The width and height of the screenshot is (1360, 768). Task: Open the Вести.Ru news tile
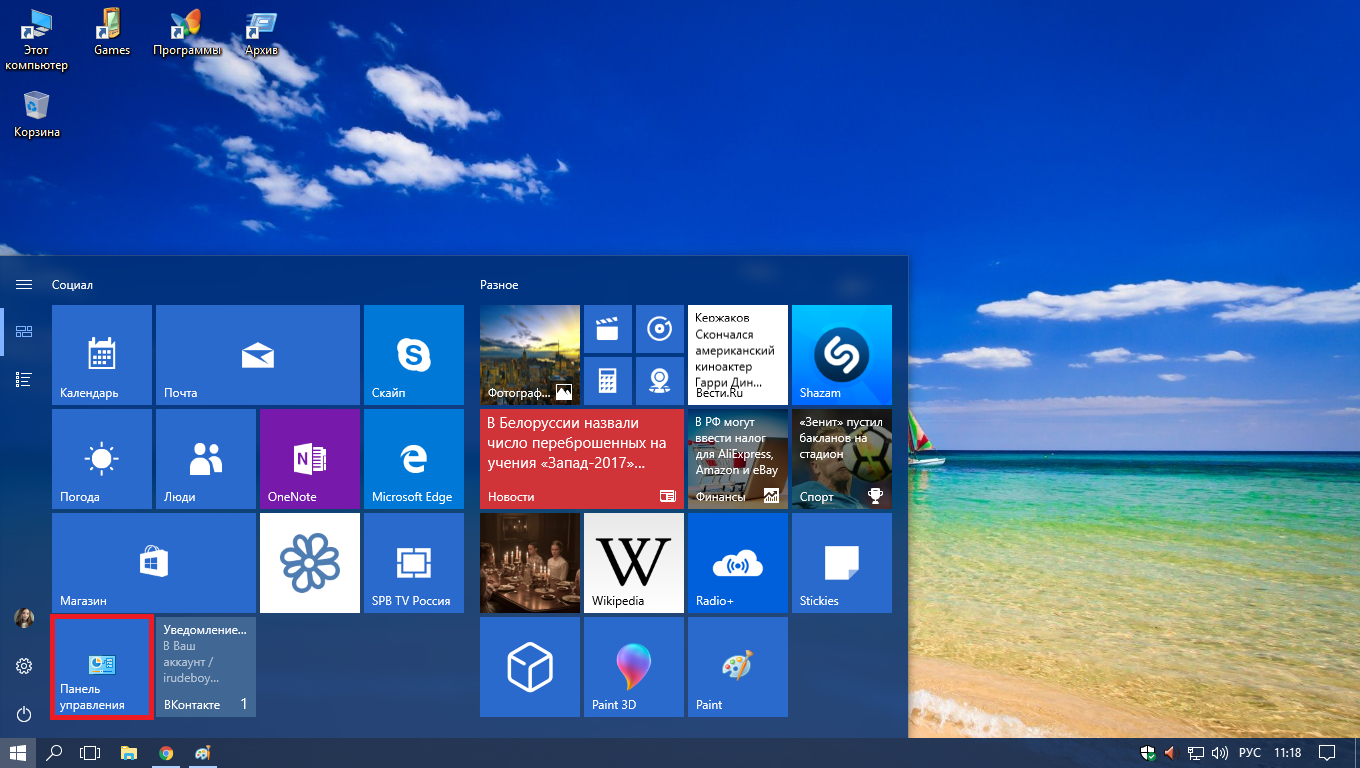coord(738,355)
